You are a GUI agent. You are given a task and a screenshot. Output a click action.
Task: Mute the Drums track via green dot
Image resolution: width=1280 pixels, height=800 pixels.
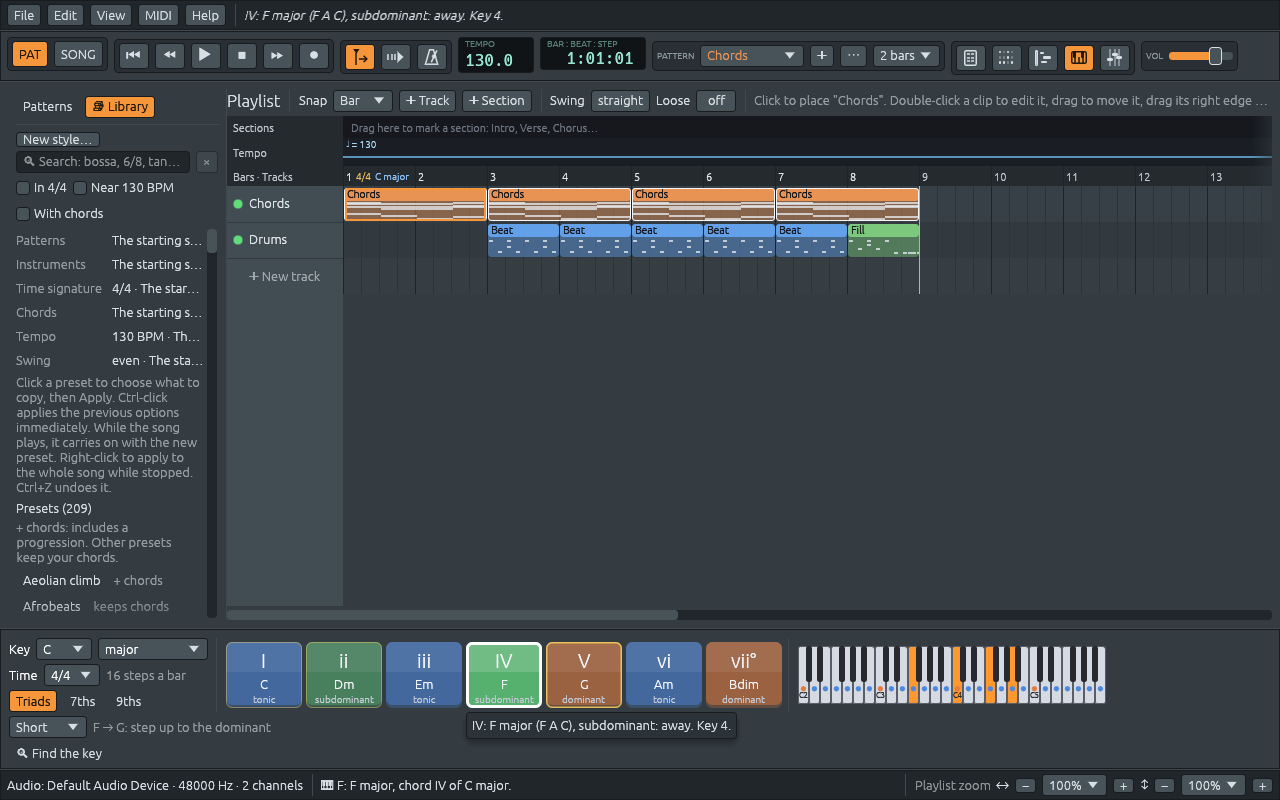(238, 240)
